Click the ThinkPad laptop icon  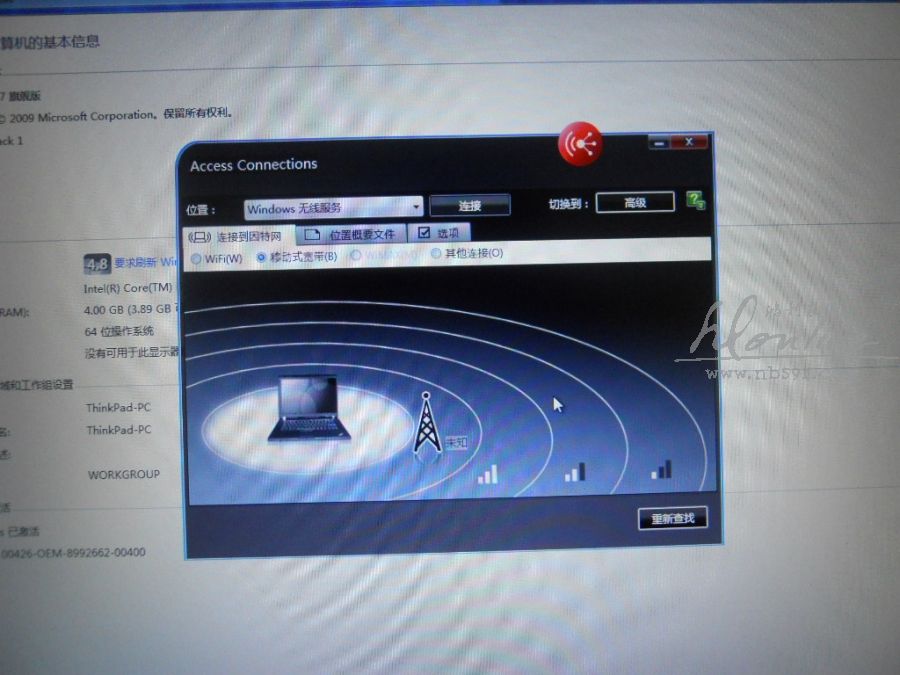305,408
